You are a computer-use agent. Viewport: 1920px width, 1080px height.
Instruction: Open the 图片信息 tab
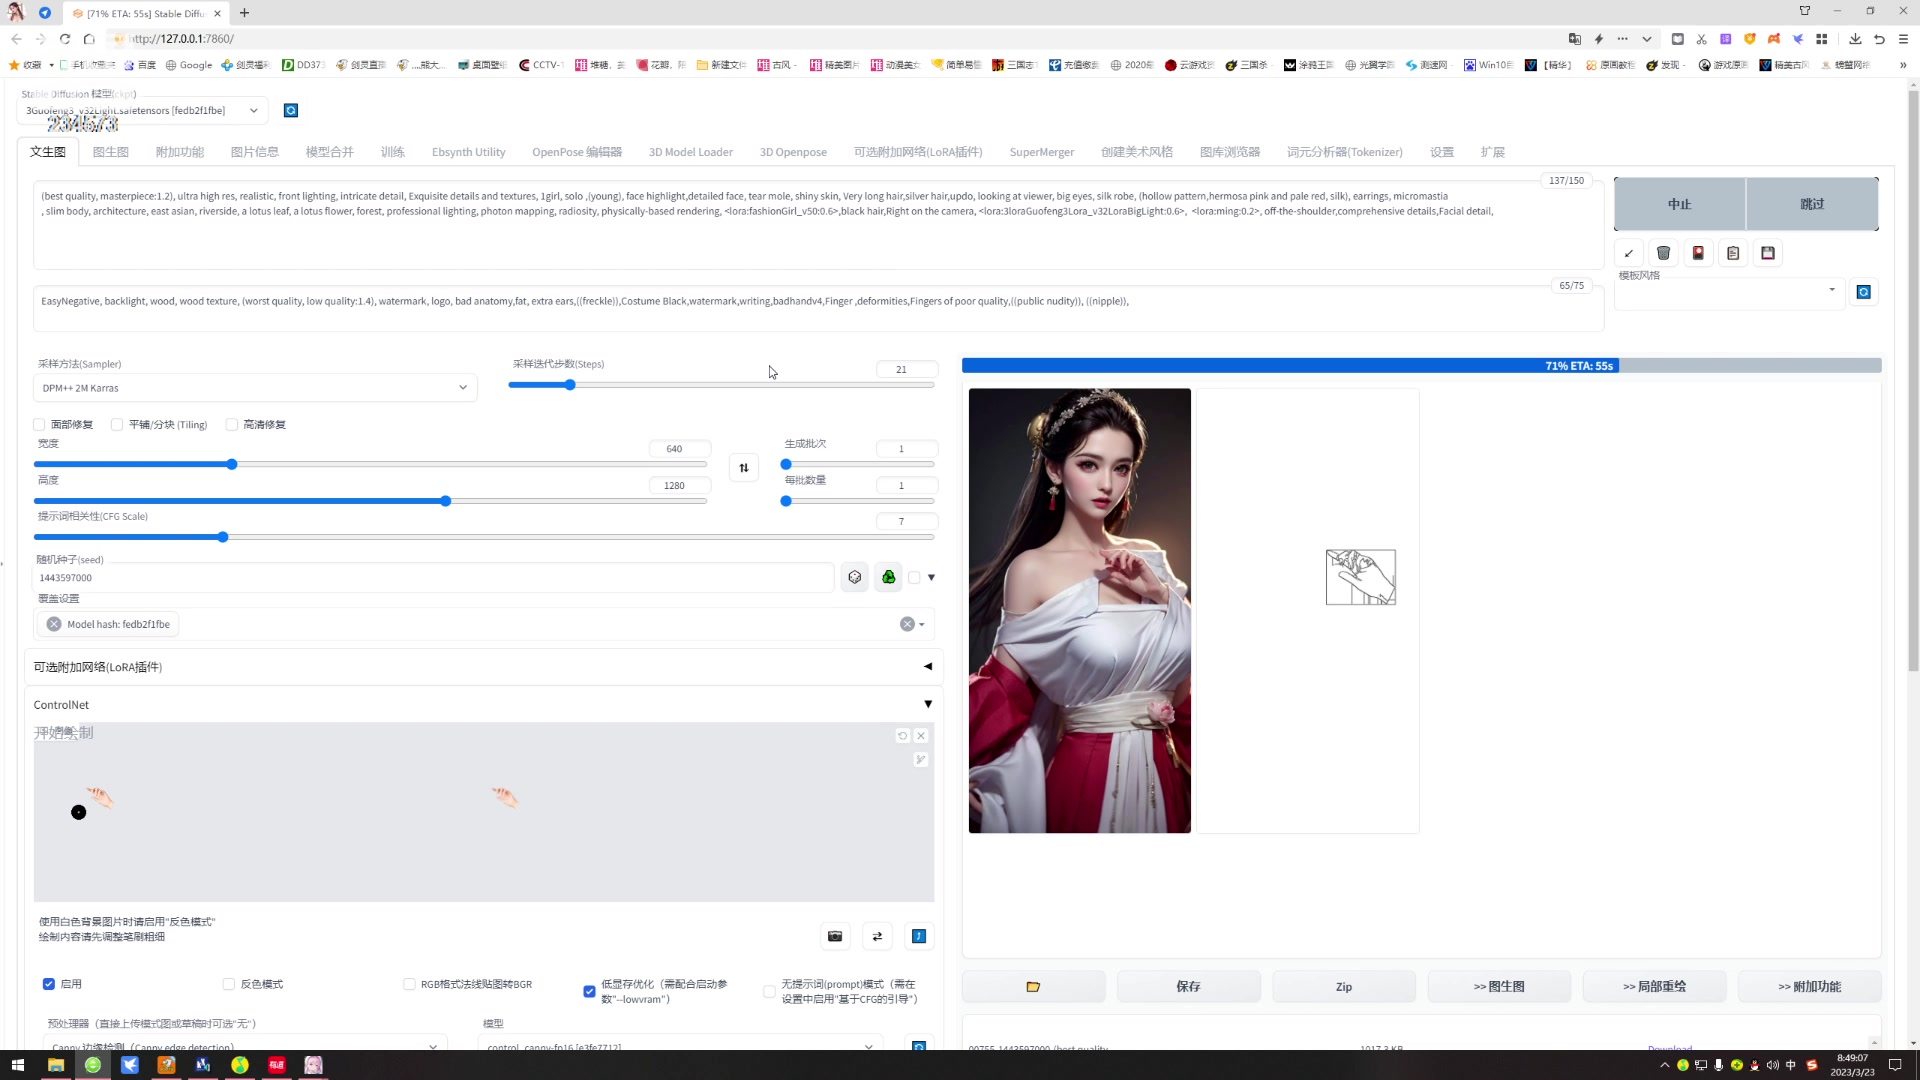255,152
